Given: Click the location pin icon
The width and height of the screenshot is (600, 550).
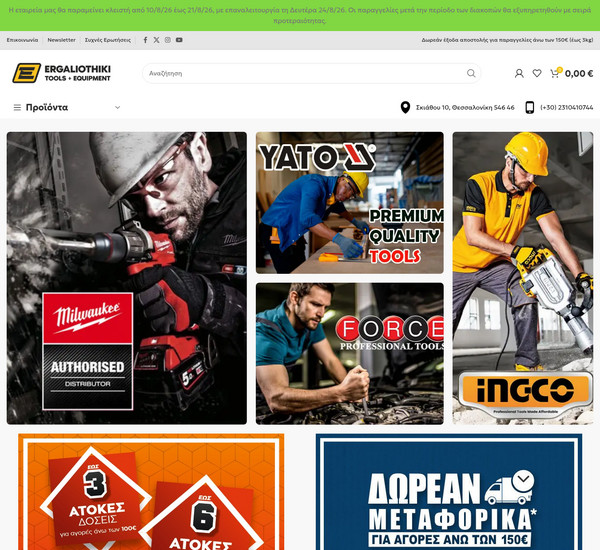Looking at the screenshot, I should tap(405, 108).
